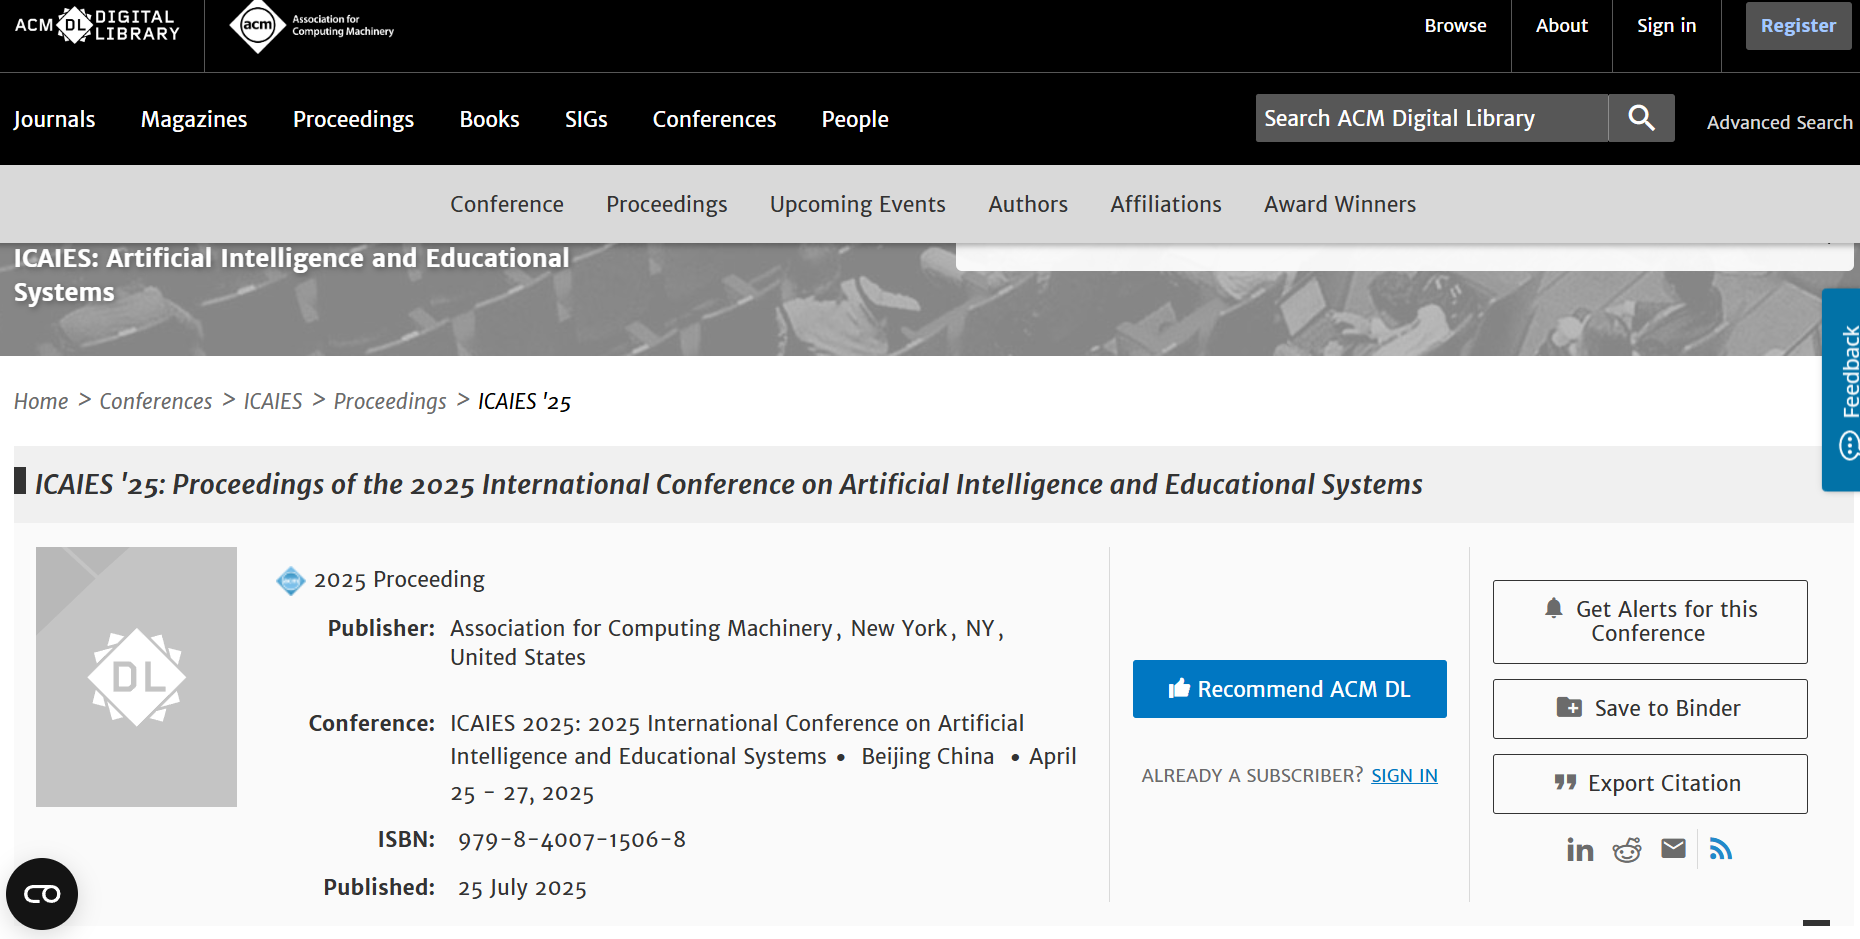
Task: Select the Recommend ACM DL button
Action: (x=1289, y=689)
